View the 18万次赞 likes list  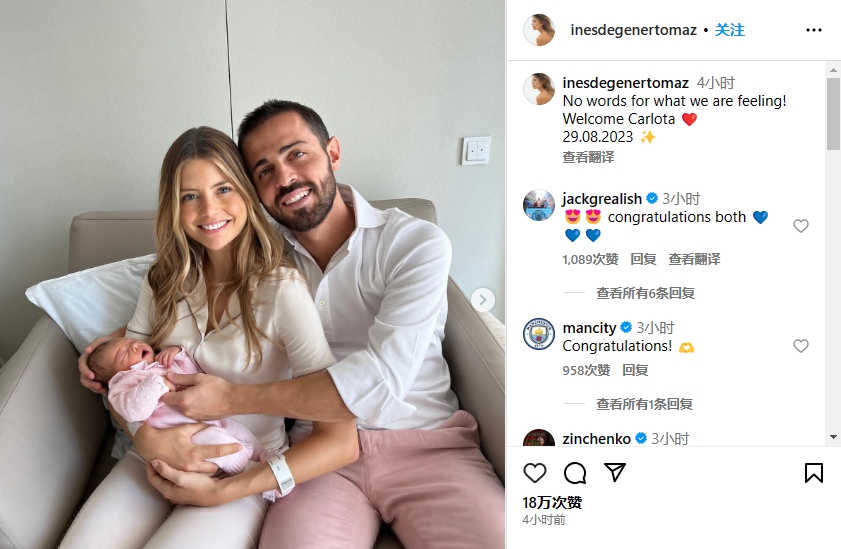coord(552,502)
